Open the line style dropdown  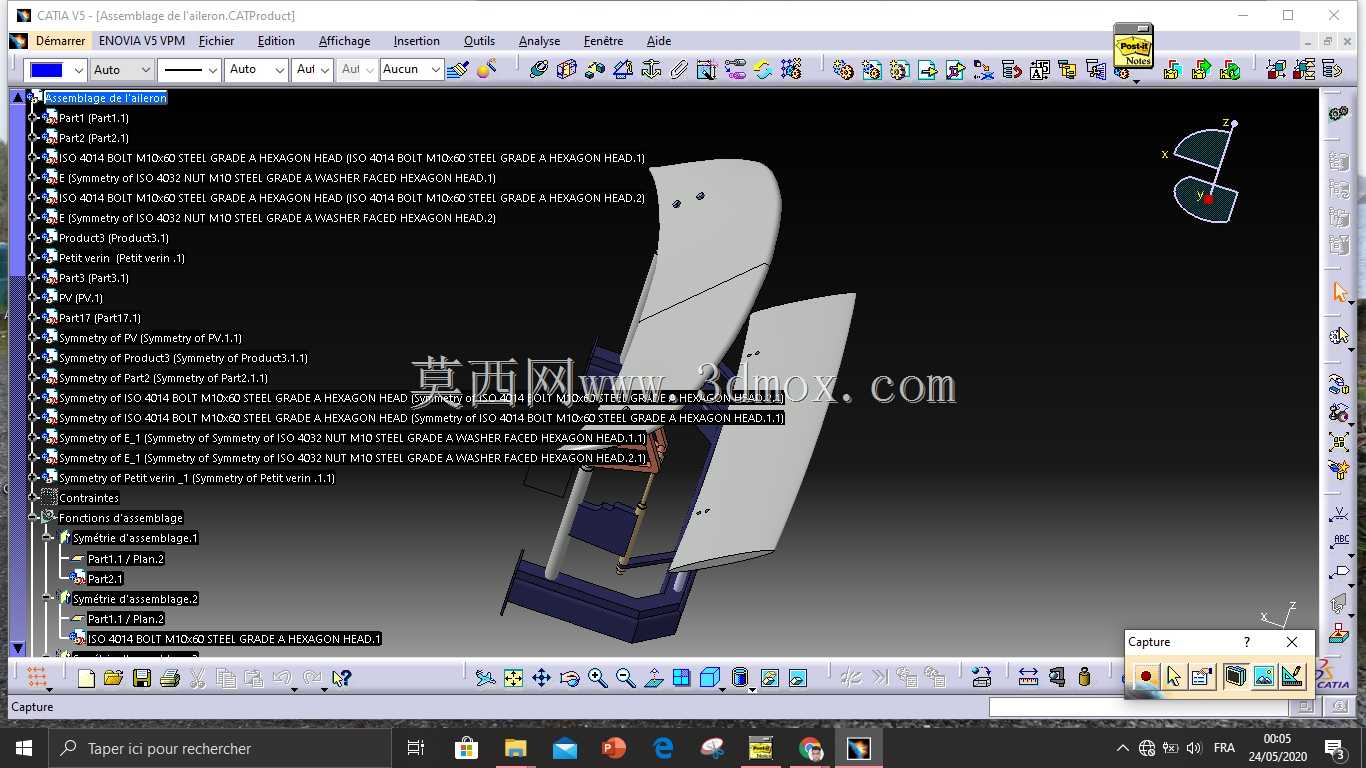click(x=189, y=70)
